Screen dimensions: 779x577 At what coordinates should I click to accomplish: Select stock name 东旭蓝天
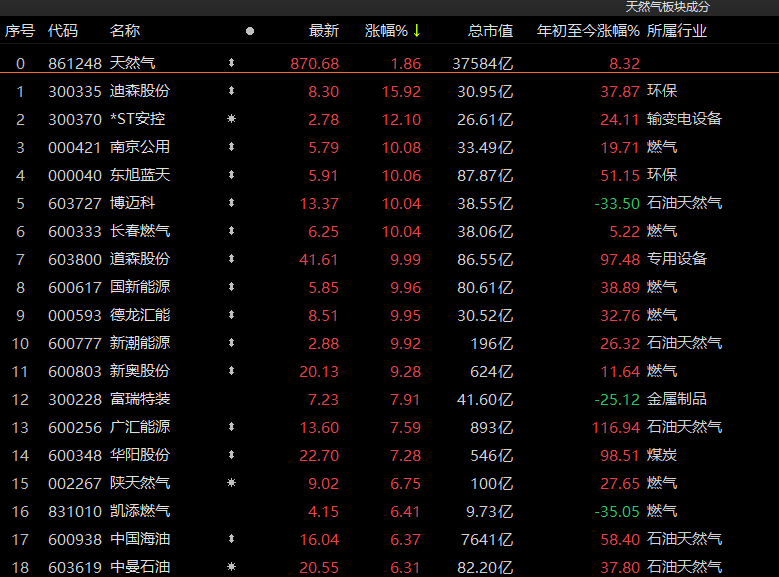click(140, 175)
